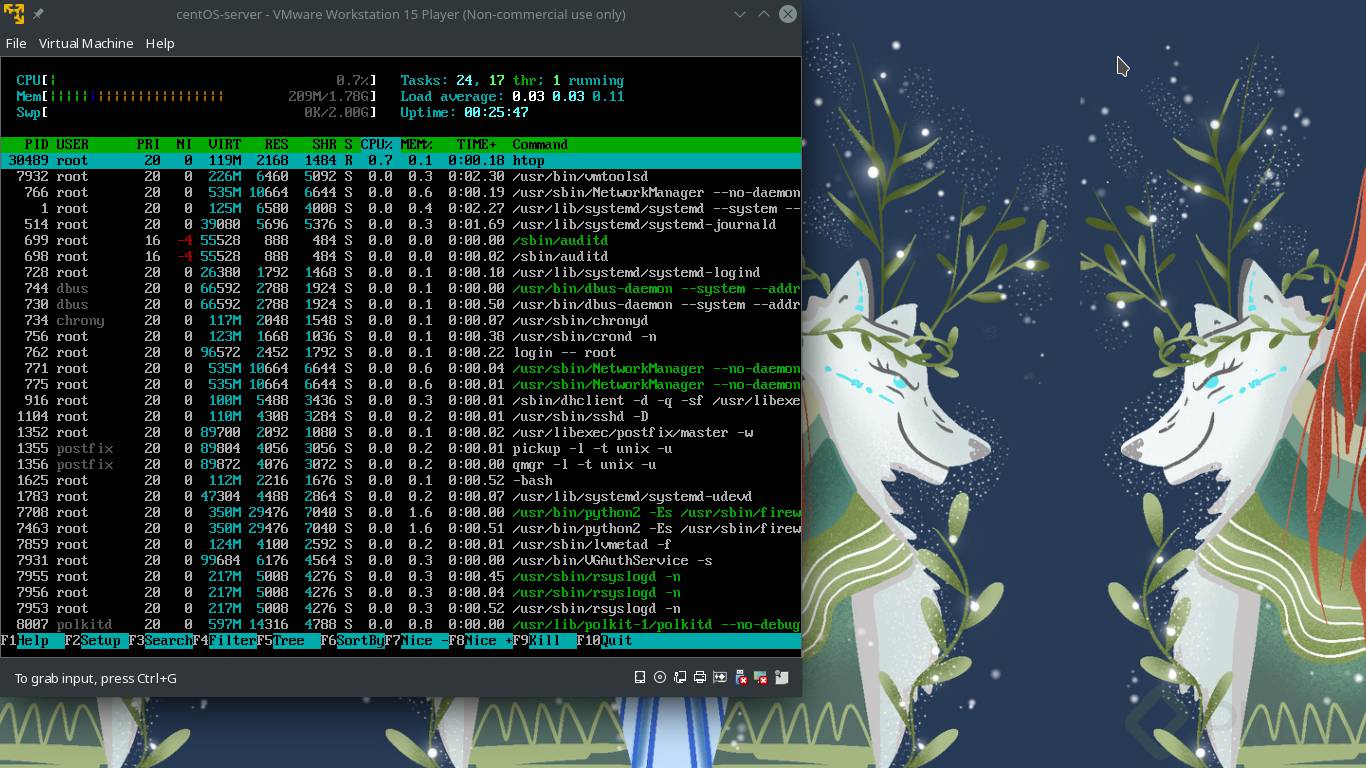The height and width of the screenshot is (768, 1366).
Task: Sort by the SHR column header
Action: (324, 145)
